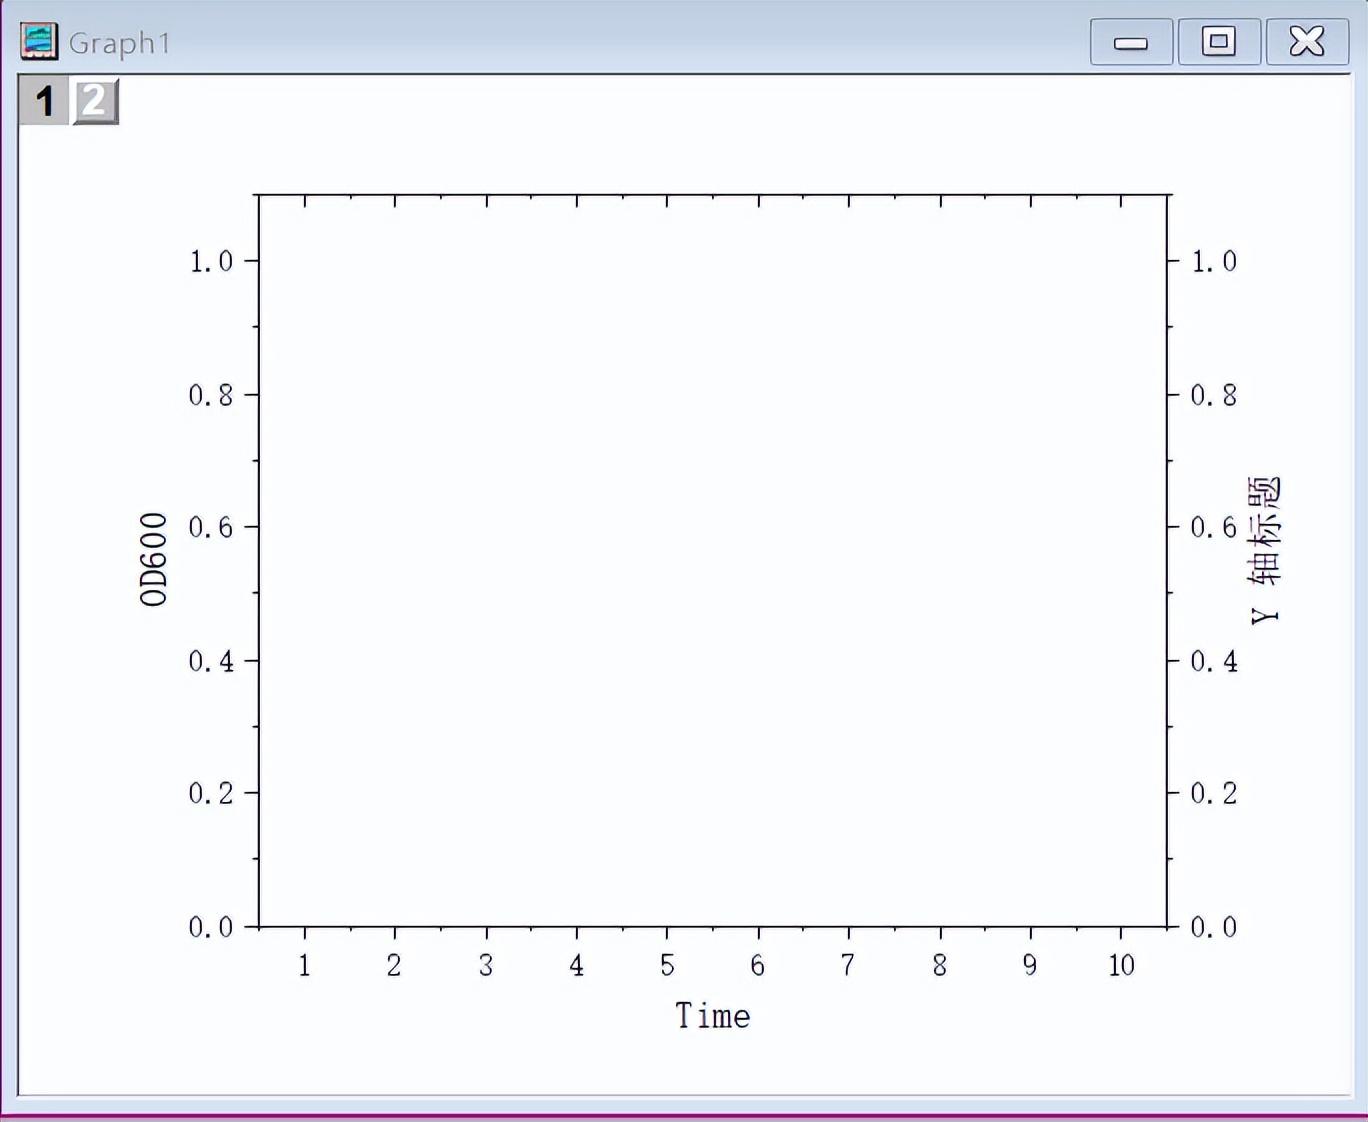Click right axis tick label 0.4

pos(1214,661)
